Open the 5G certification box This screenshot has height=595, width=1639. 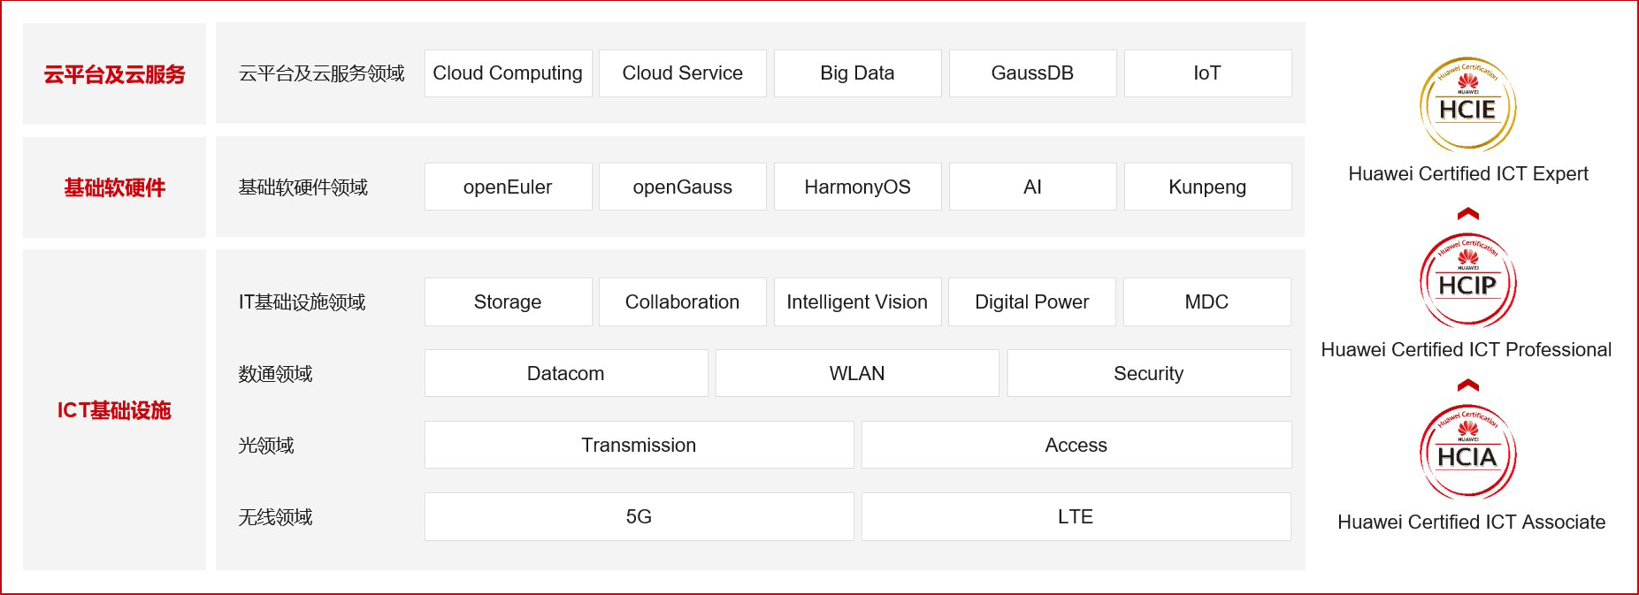639,517
